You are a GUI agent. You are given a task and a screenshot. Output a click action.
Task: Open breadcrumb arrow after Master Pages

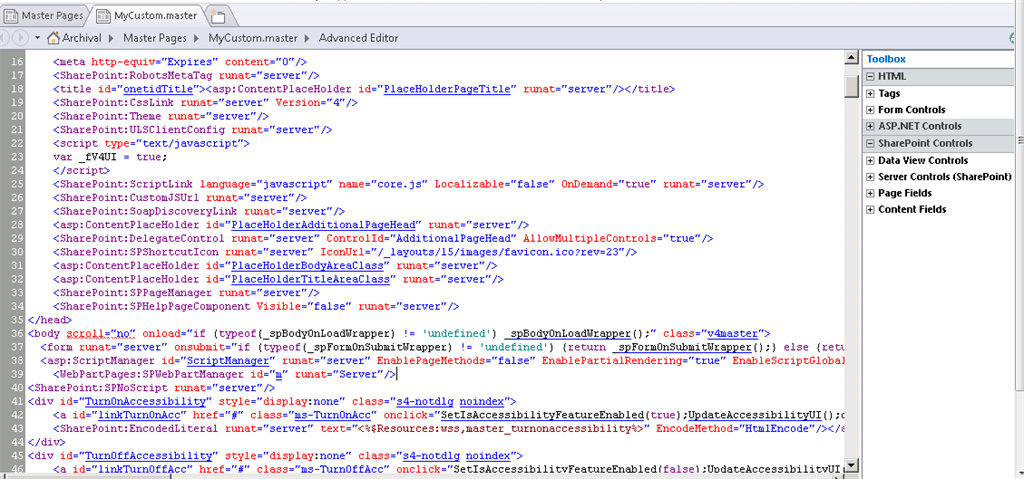(197, 38)
